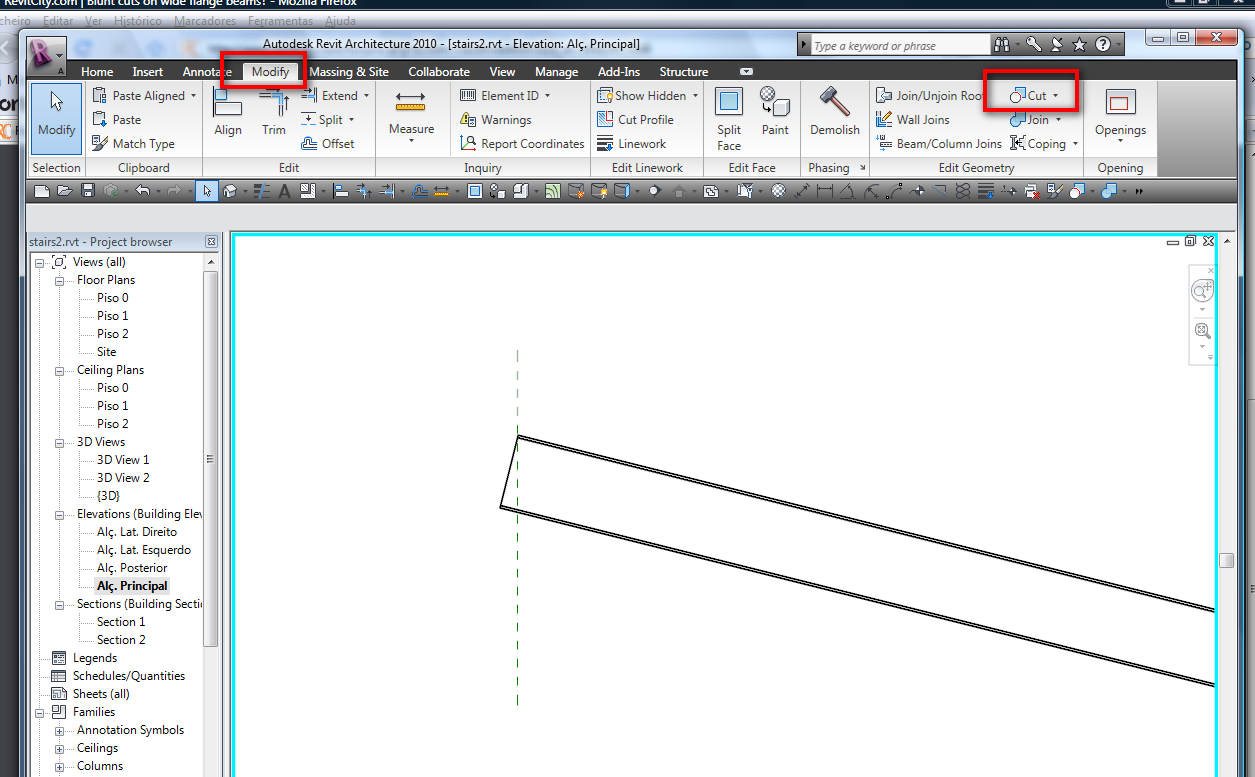Open the Coping dropdown
This screenshot has width=1255, height=777.
1075,144
